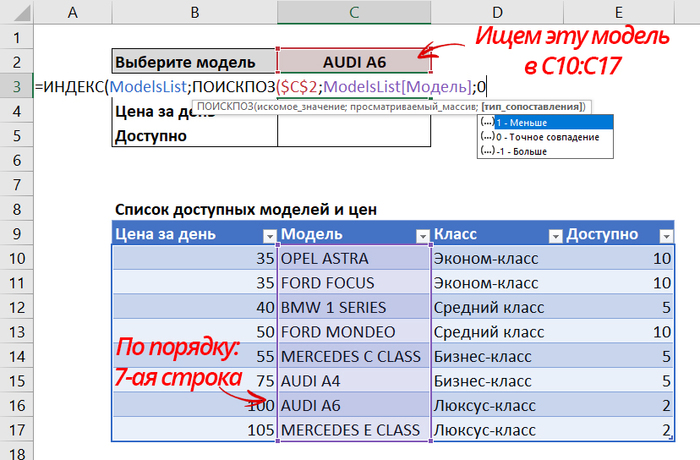
Task: Select column E header
Action: pyautogui.click(x=619, y=12)
